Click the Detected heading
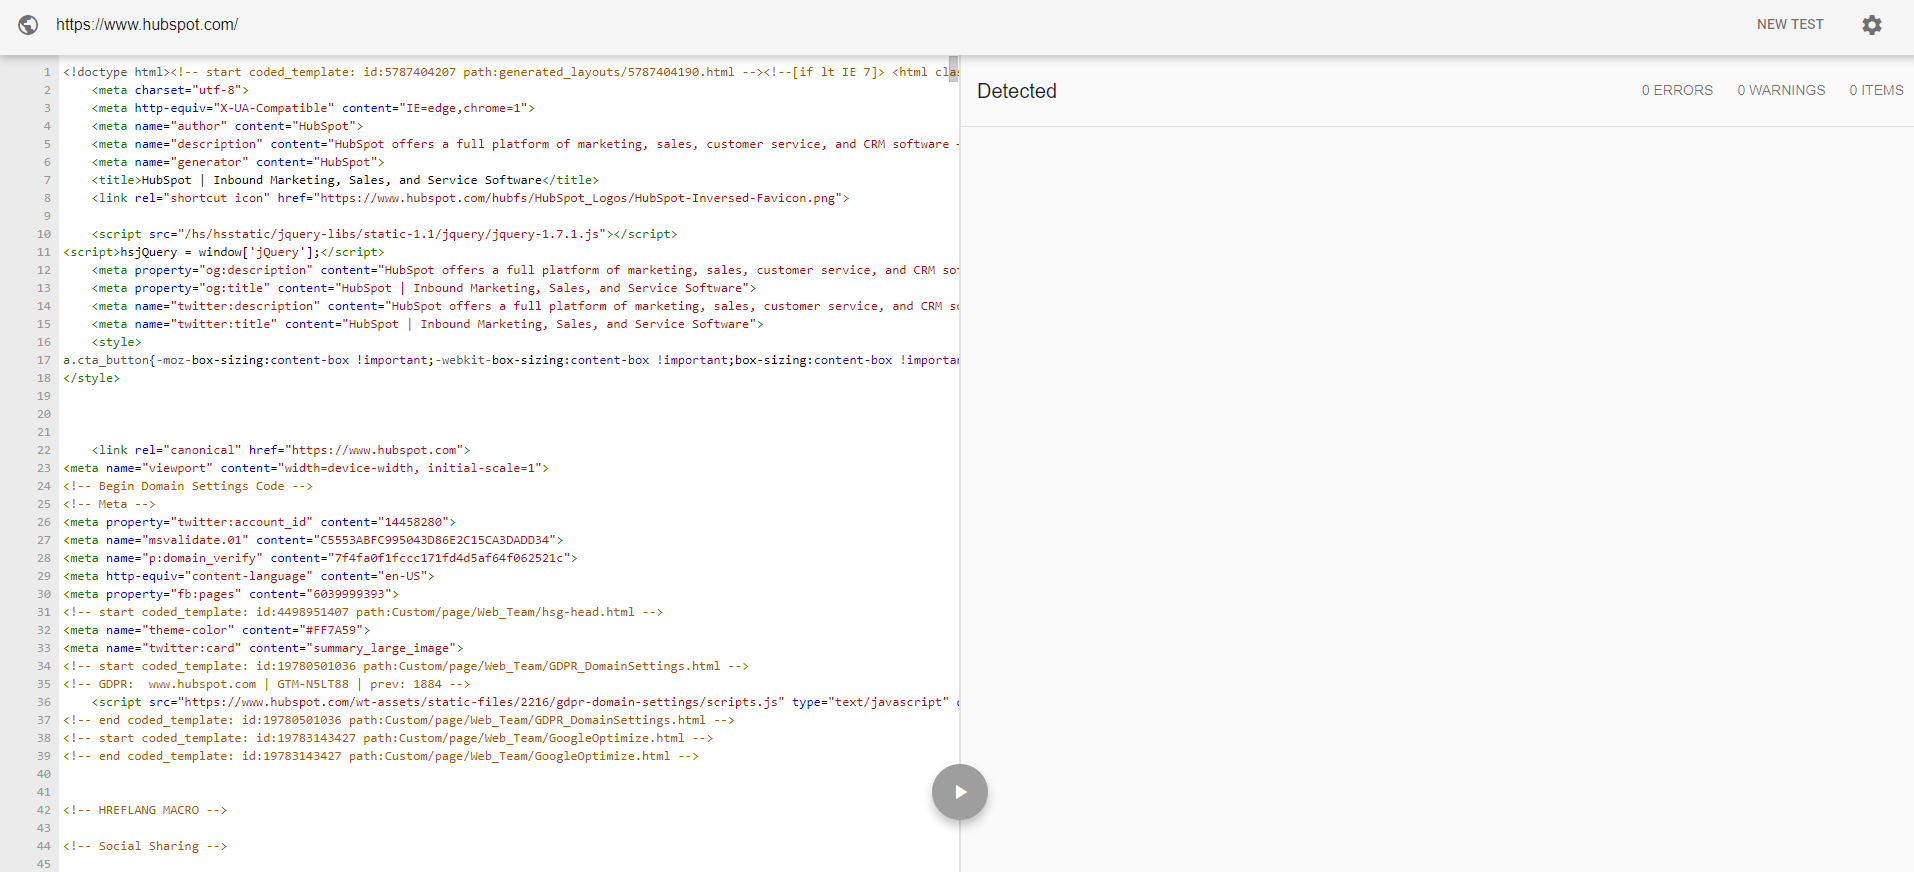 [x=1016, y=91]
